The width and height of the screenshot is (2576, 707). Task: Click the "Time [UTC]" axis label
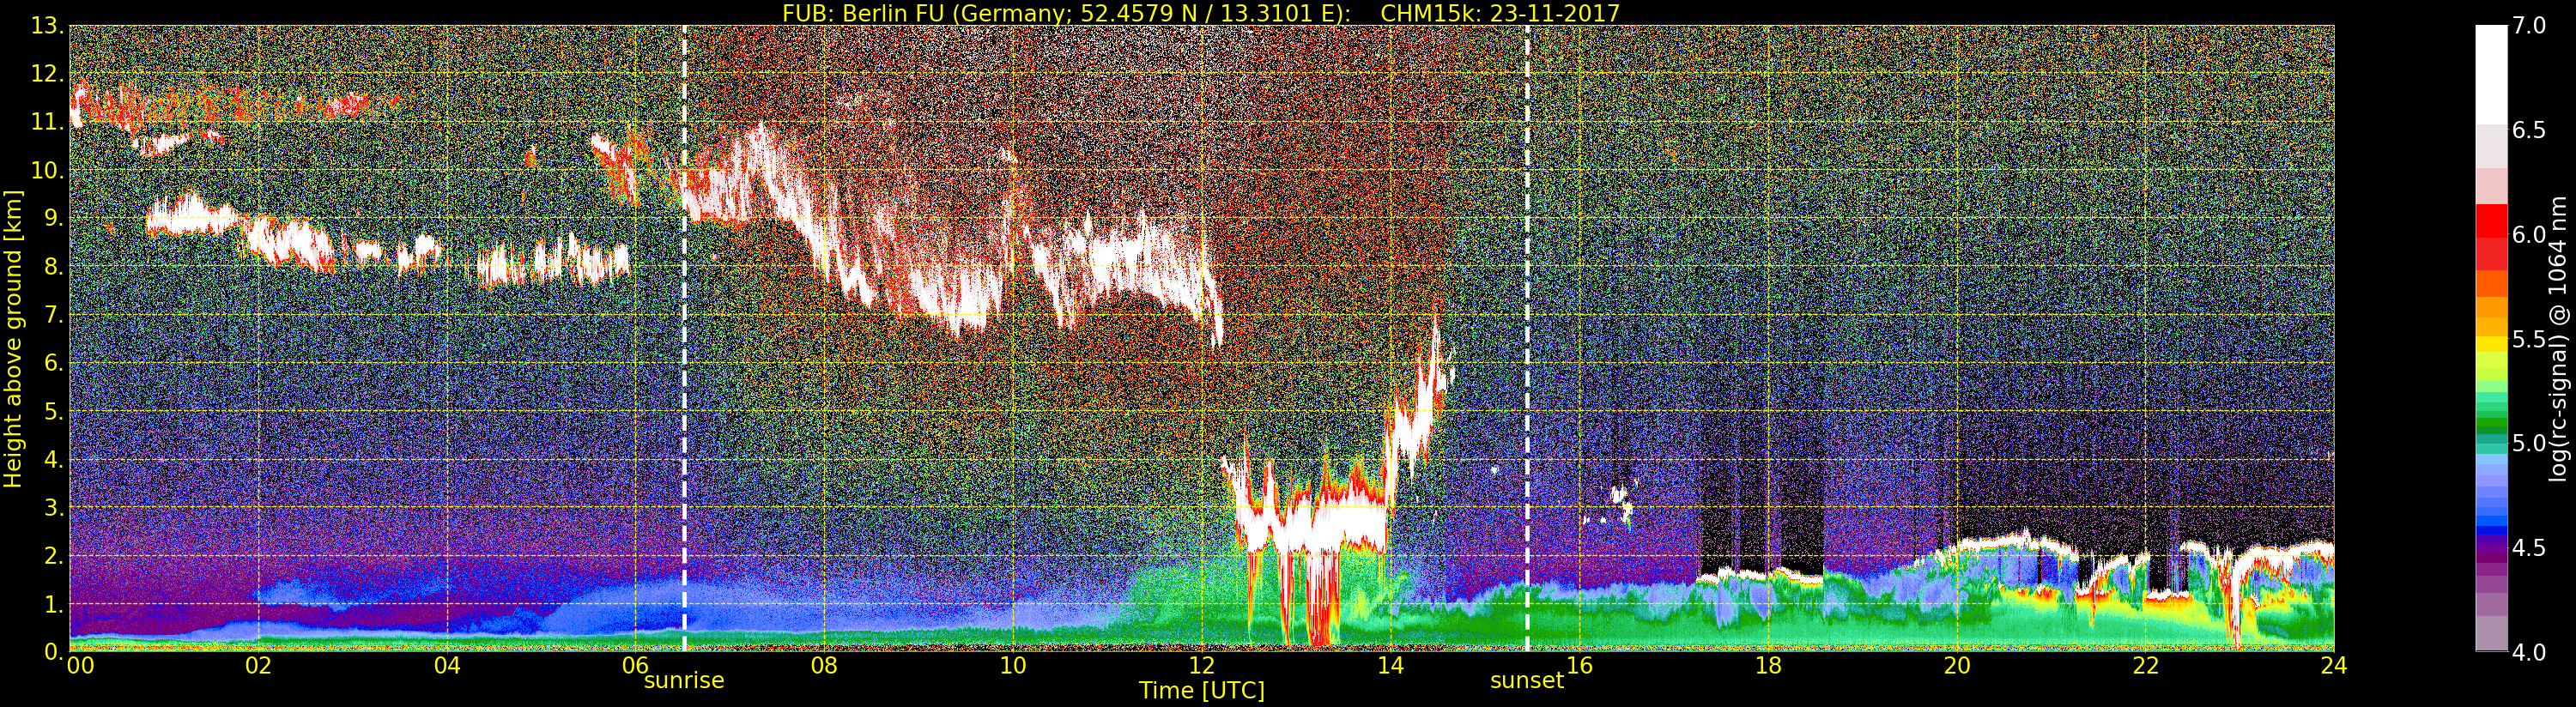[1201, 690]
